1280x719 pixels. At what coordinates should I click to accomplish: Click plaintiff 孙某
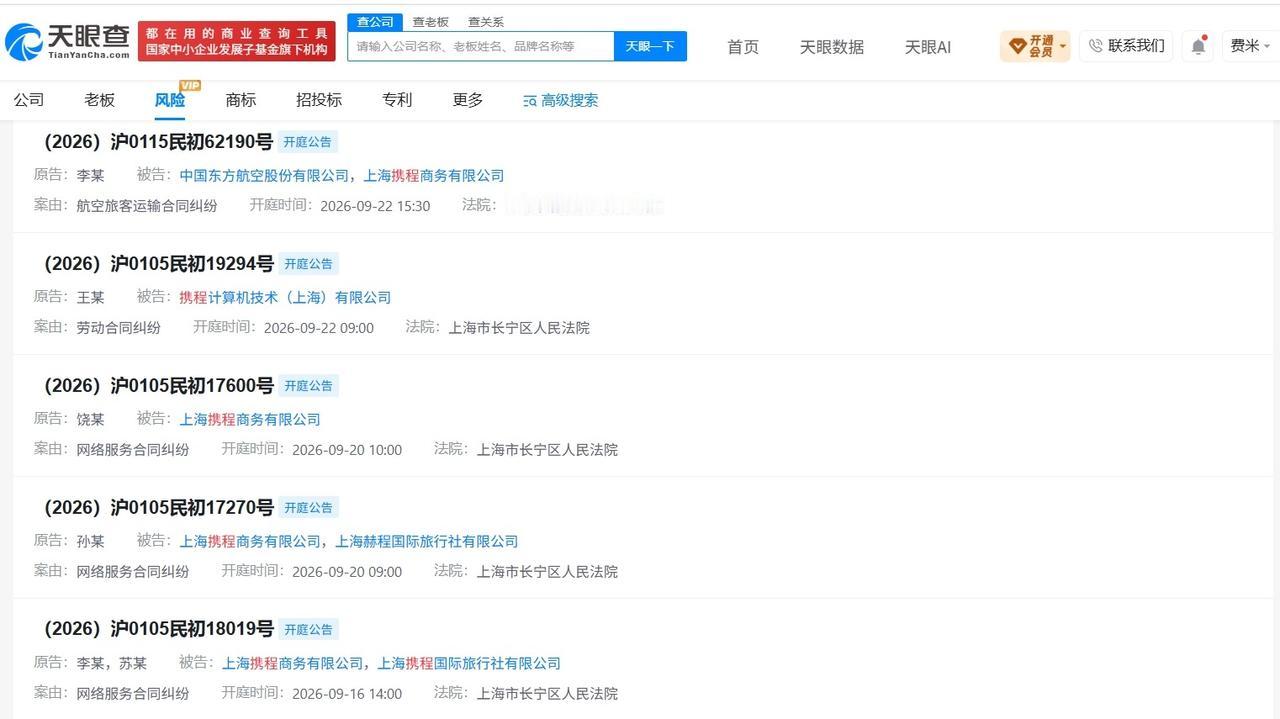click(x=90, y=542)
